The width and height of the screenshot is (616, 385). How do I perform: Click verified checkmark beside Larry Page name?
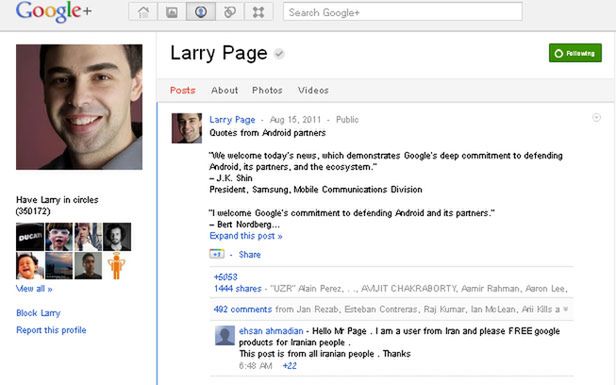(x=279, y=53)
